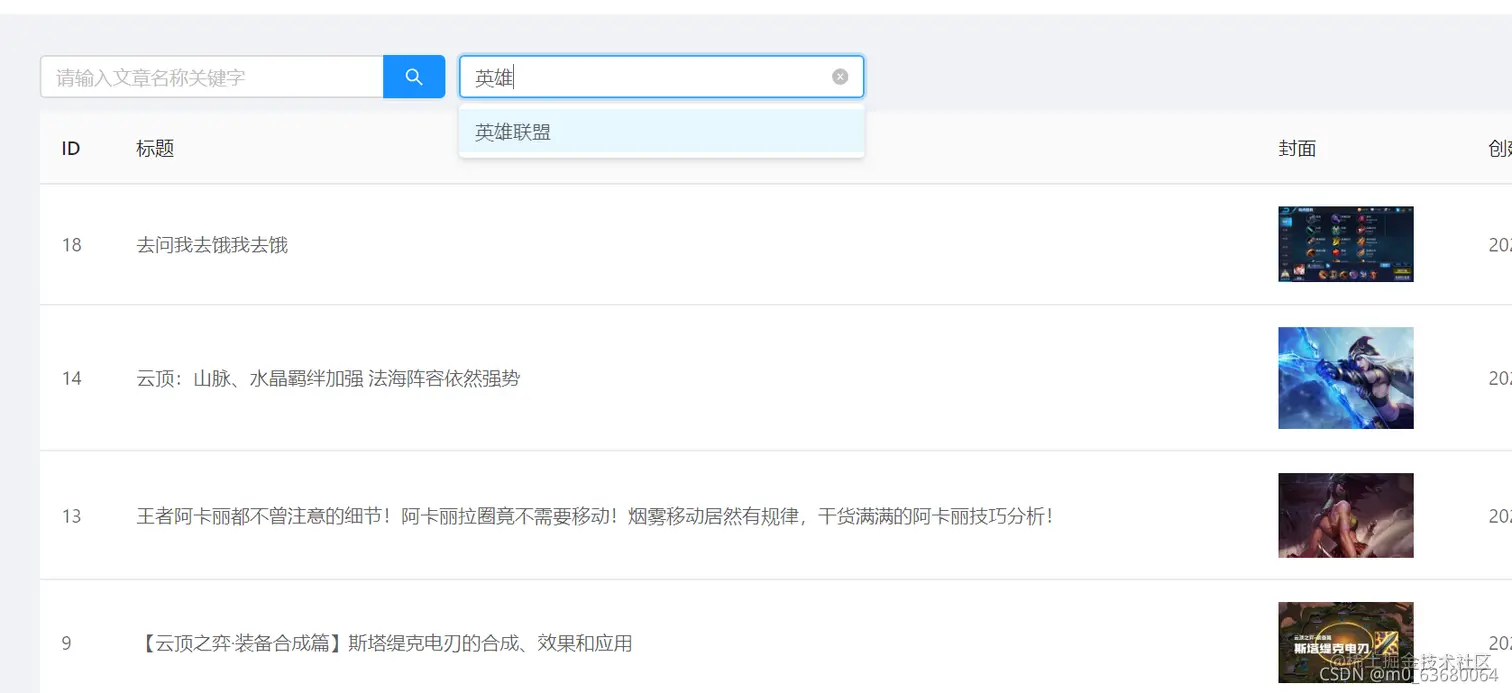Click the 封面 column header
This screenshot has height=693, width=1512.
coord(1297,148)
